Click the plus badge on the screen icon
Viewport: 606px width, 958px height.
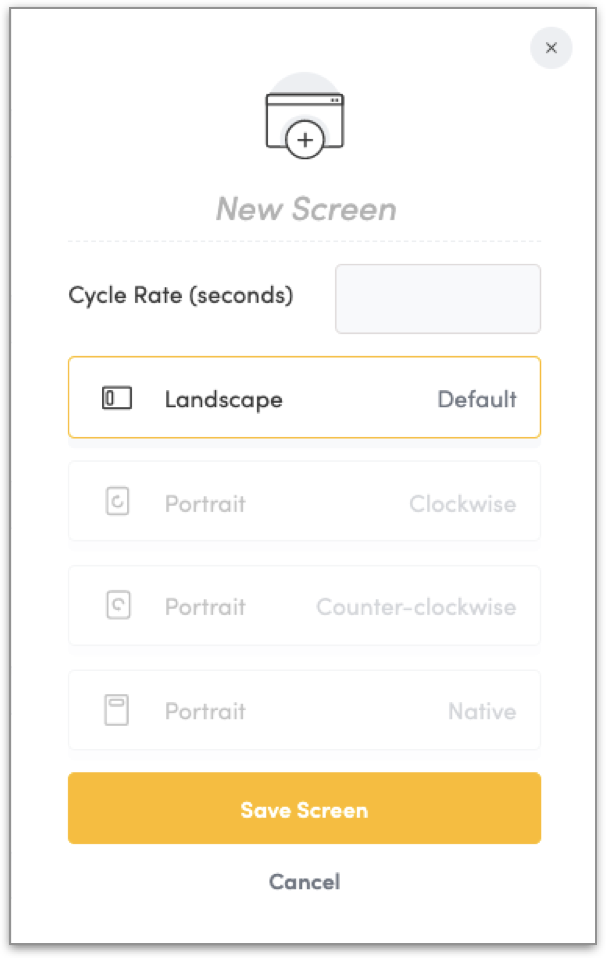(305, 140)
